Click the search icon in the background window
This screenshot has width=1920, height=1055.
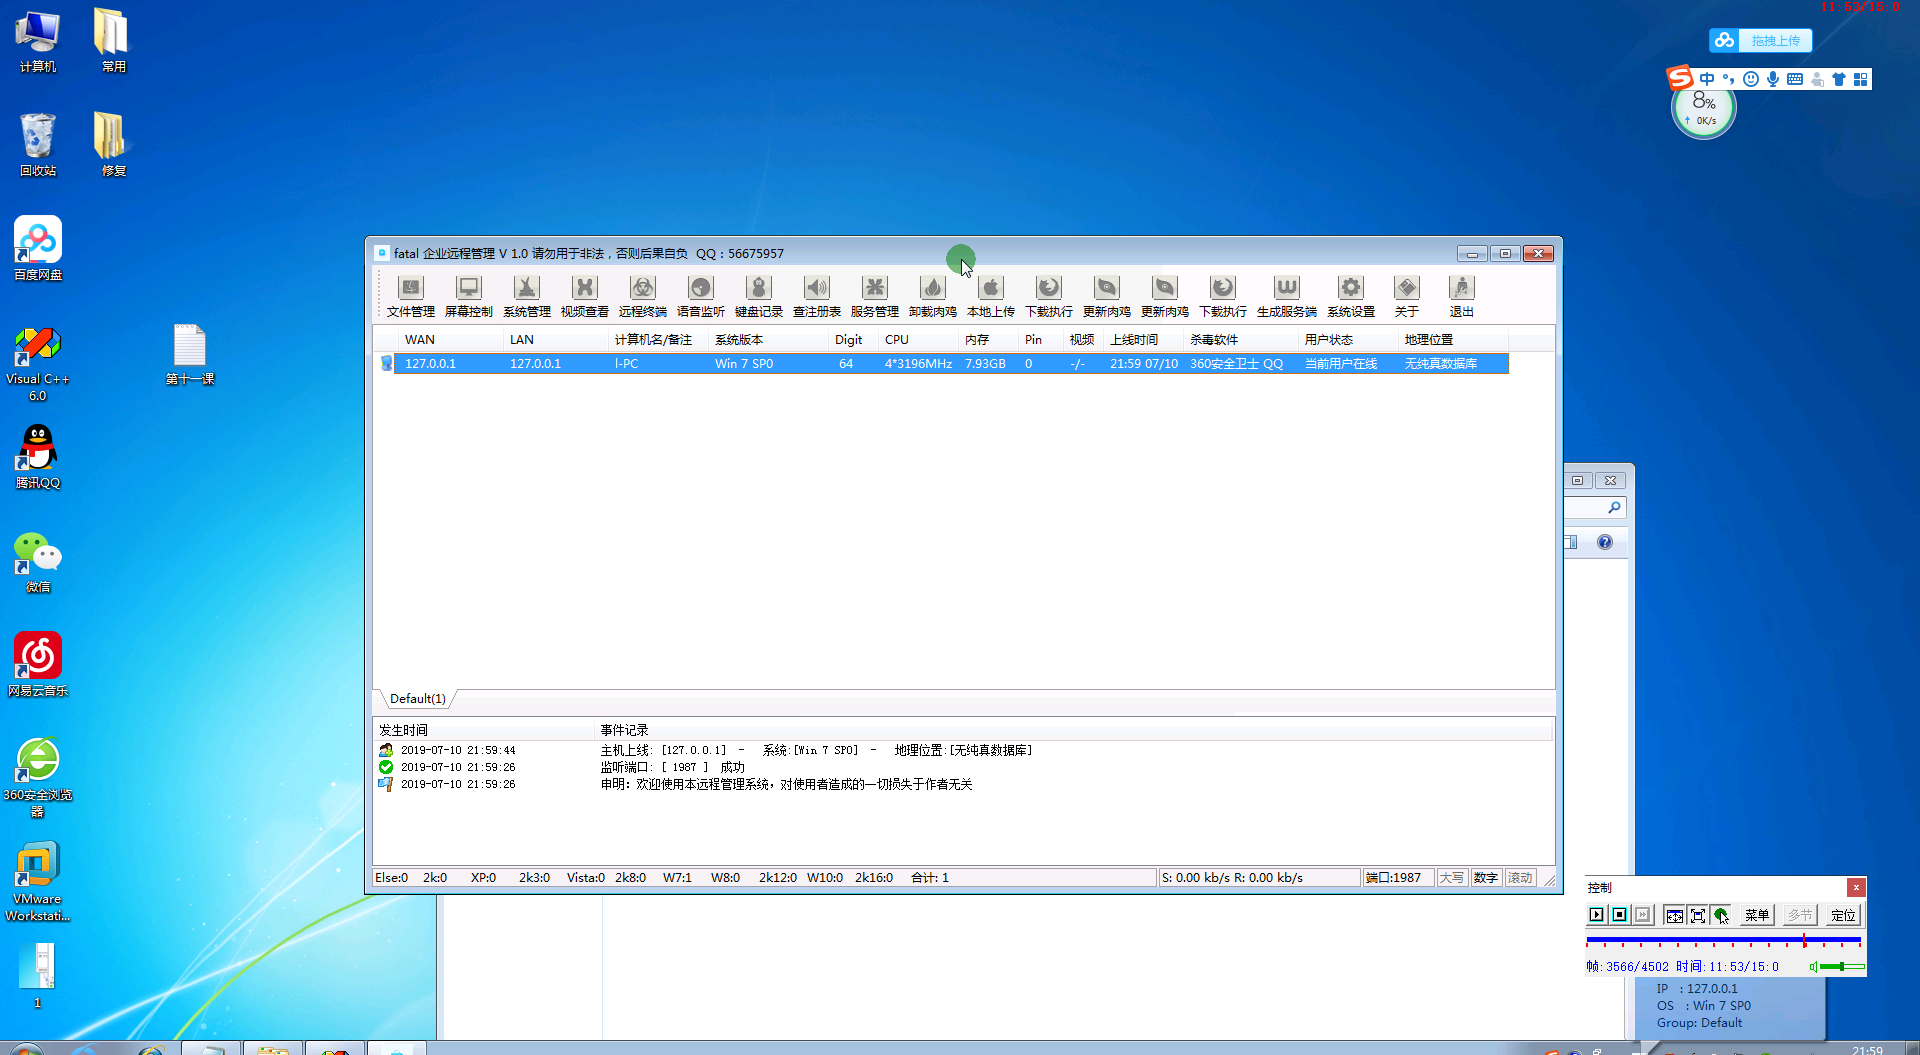pyautogui.click(x=1613, y=508)
